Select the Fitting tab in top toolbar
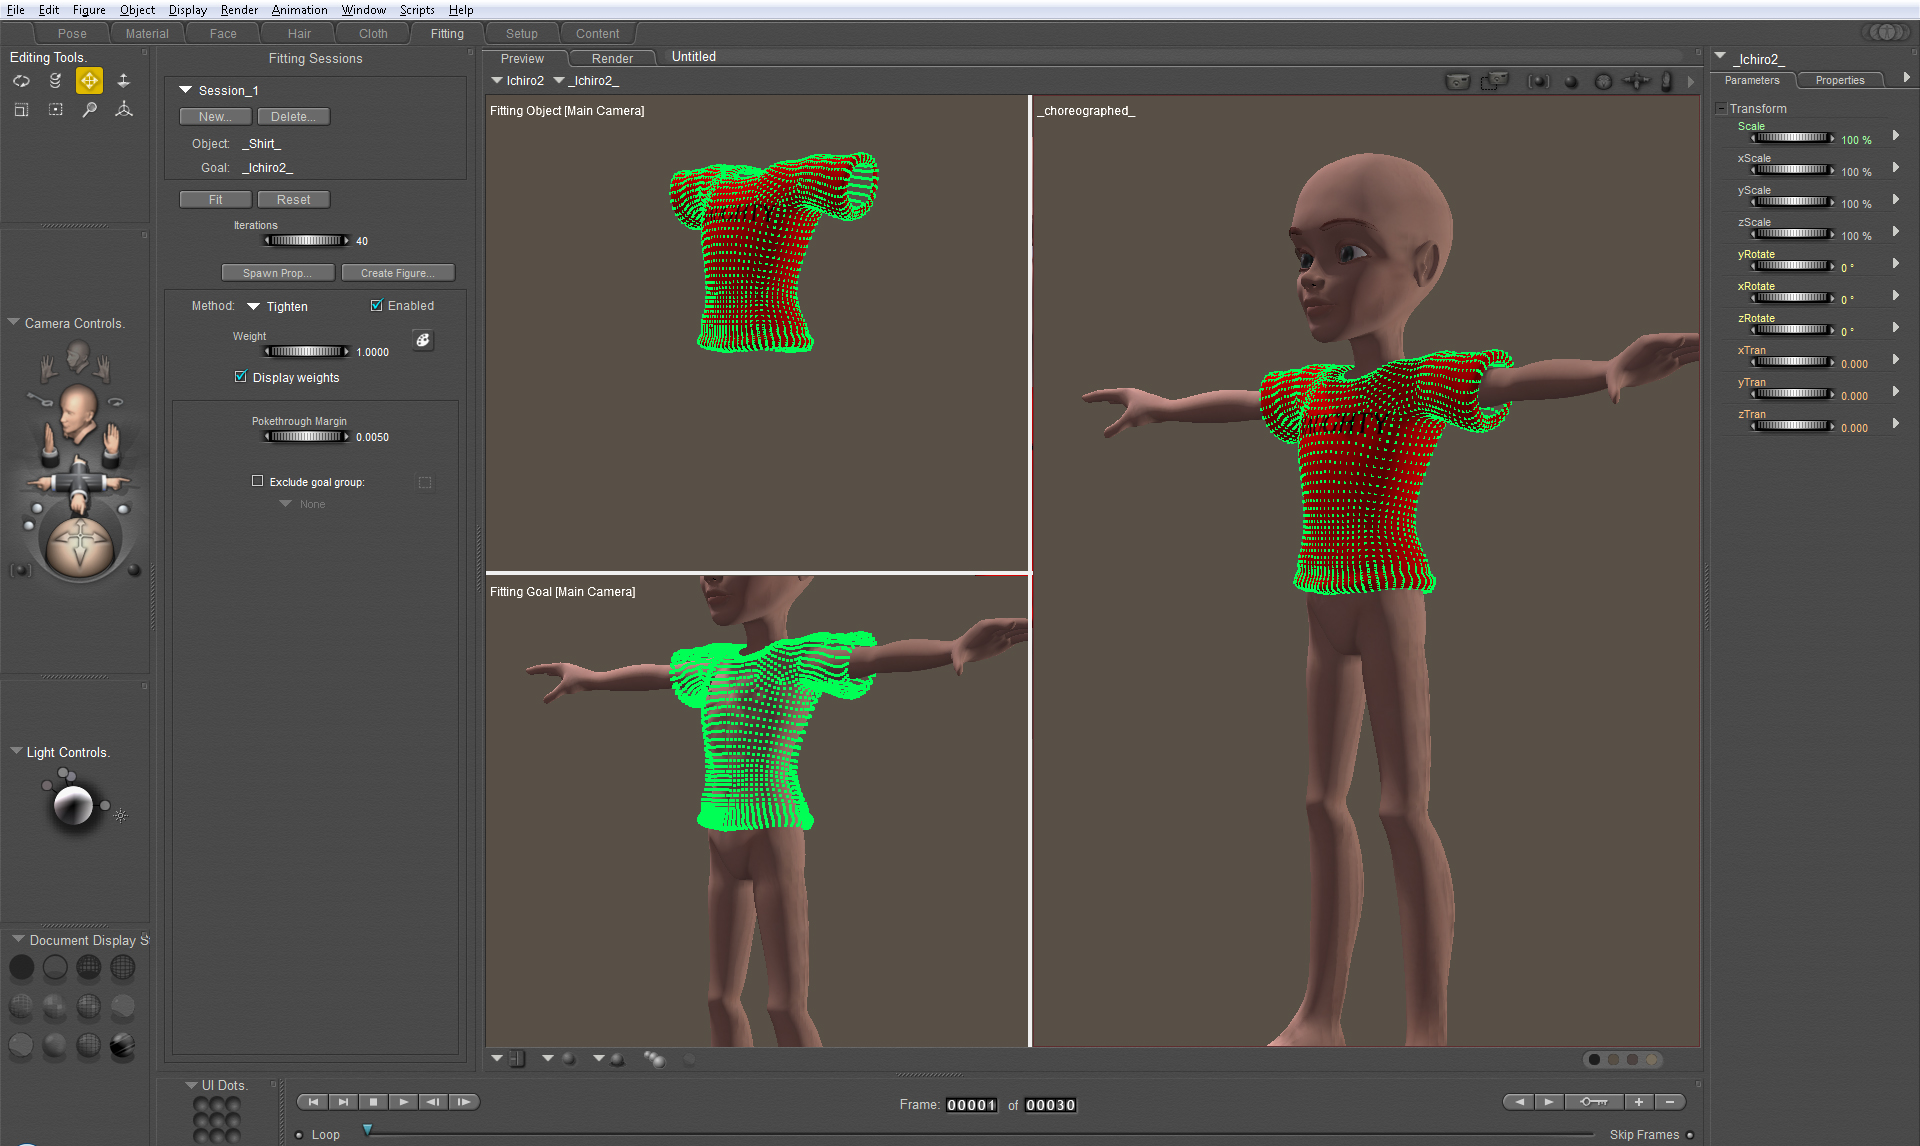Image resolution: width=1920 pixels, height=1146 pixels. click(x=447, y=34)
